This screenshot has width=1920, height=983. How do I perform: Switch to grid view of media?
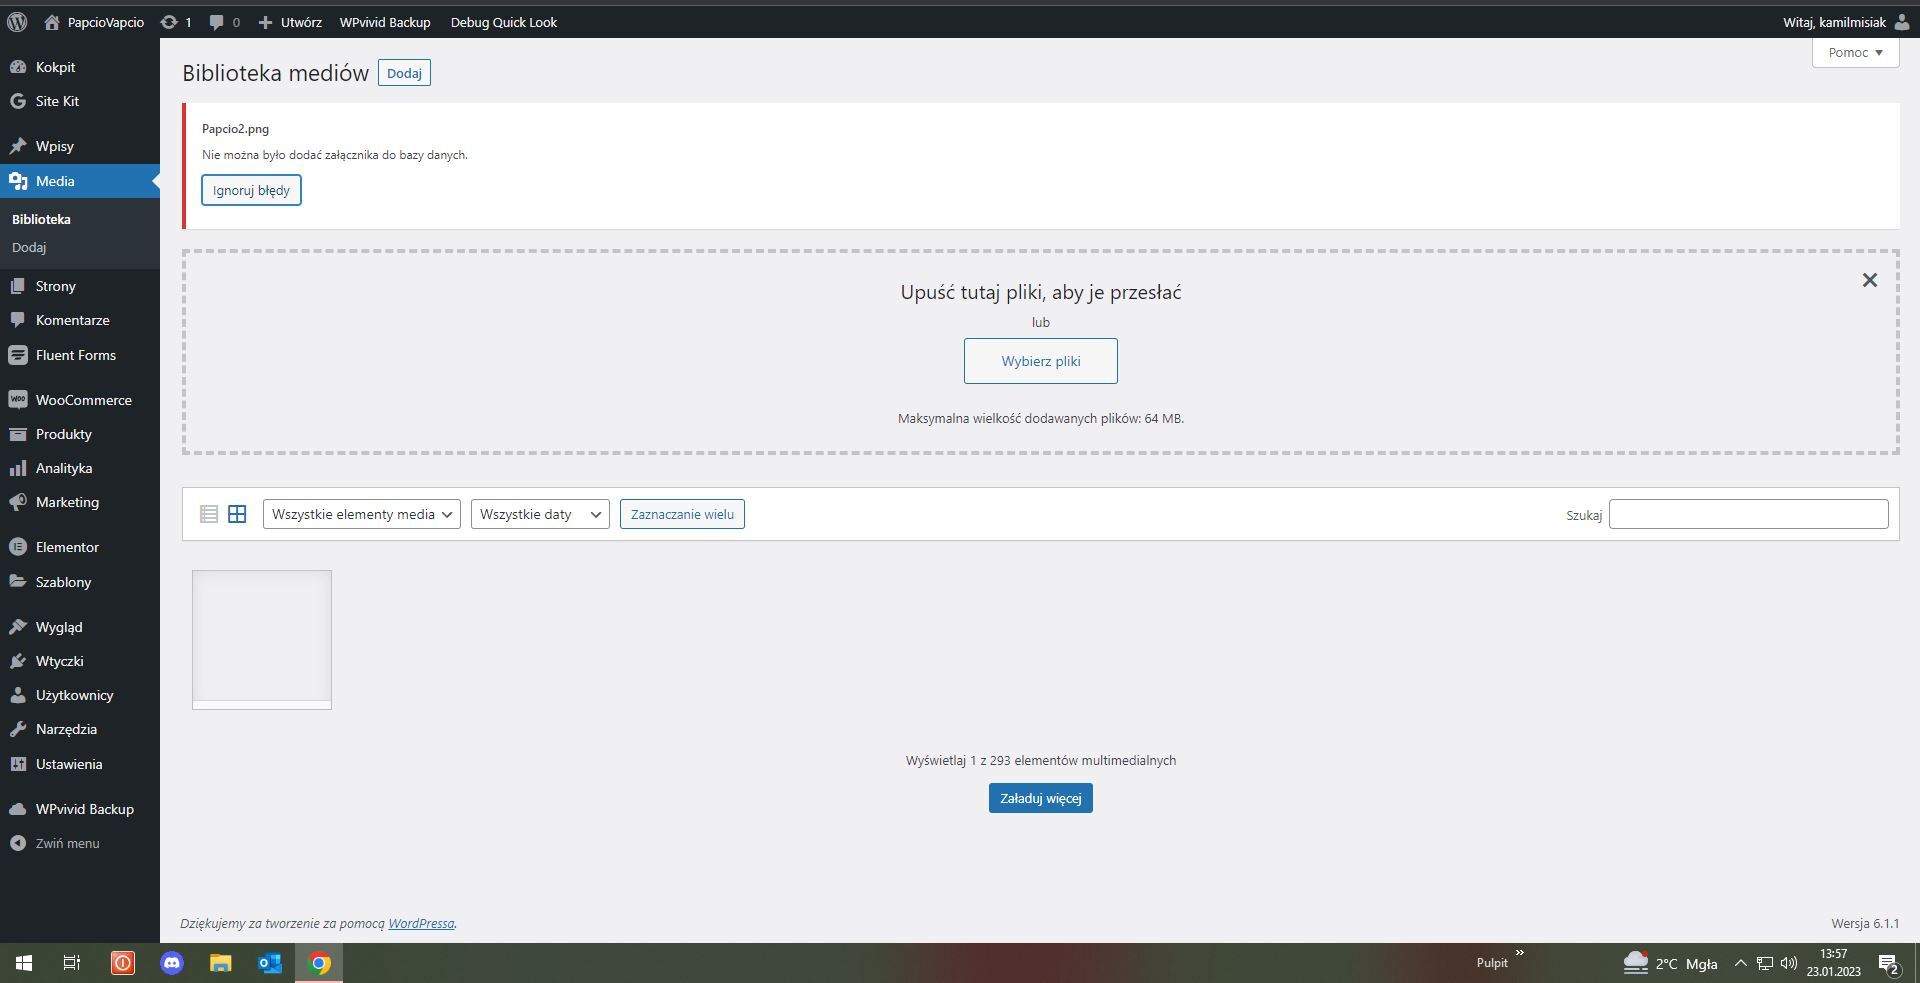237,514
